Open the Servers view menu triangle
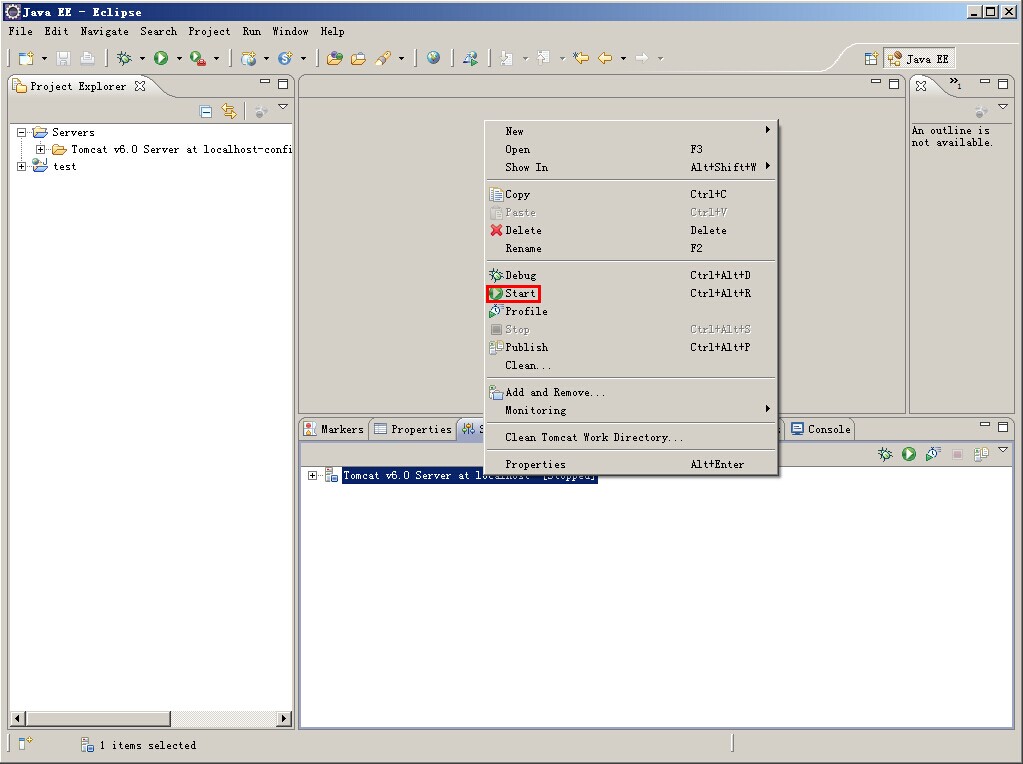The height and width of the screenshot is (764, 1023). [x=1003, y=450]
